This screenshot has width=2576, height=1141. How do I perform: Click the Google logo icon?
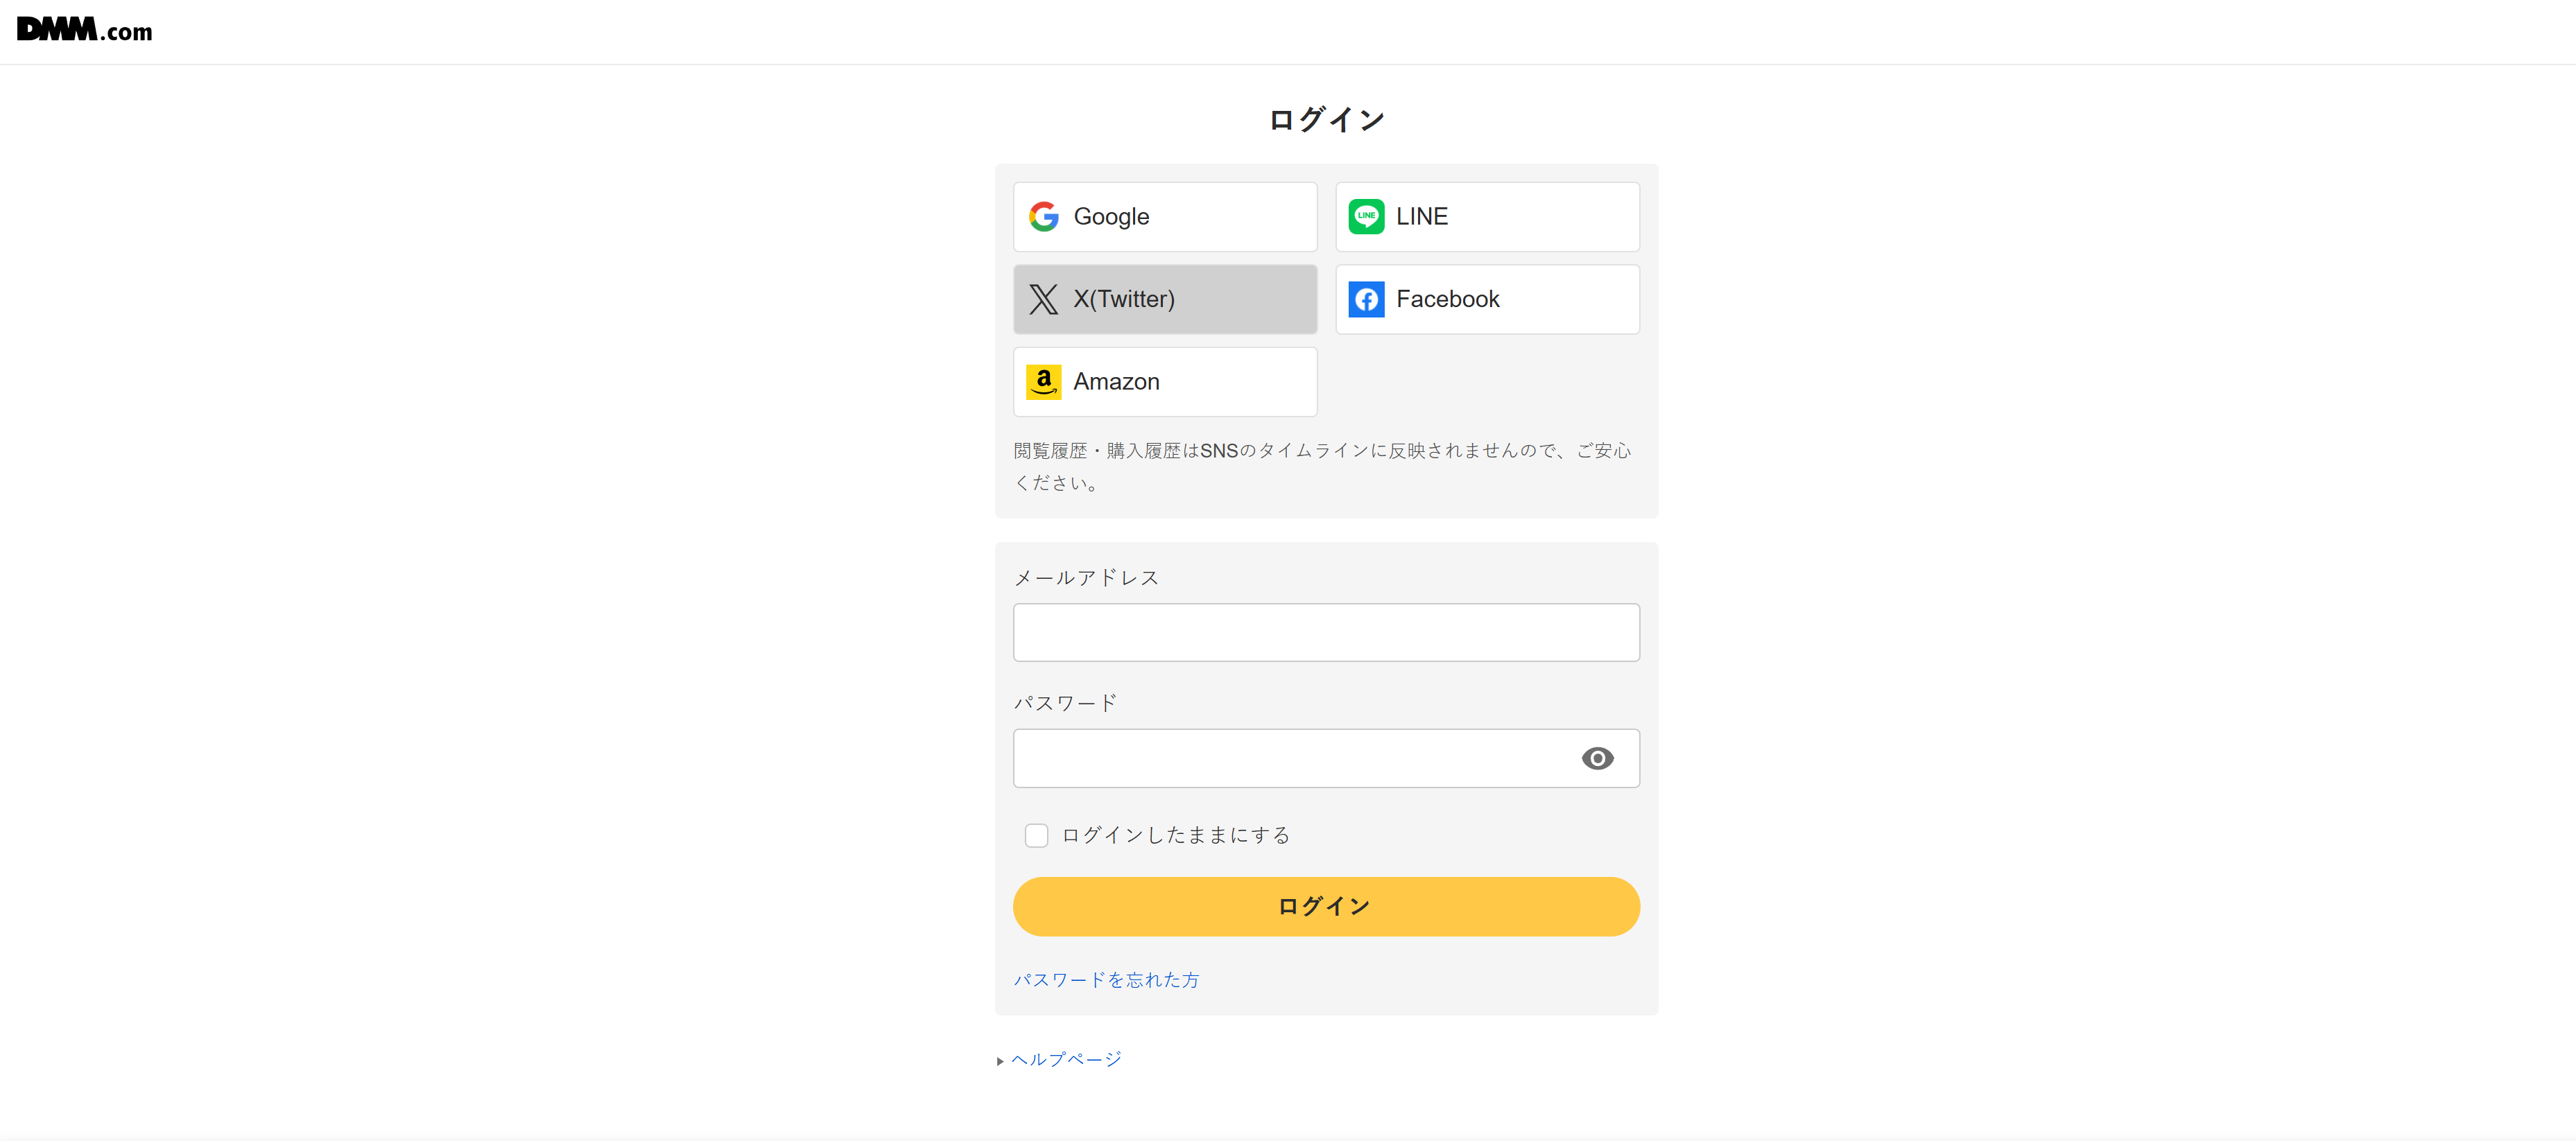click(1043, 216)
